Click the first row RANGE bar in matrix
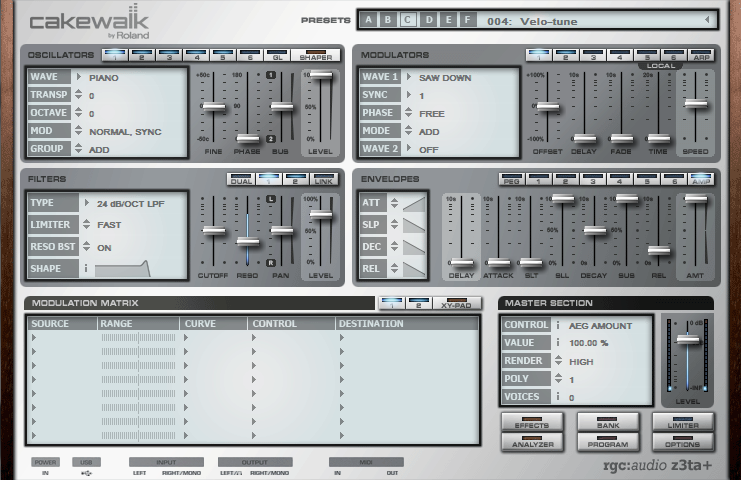 [138, 337]
